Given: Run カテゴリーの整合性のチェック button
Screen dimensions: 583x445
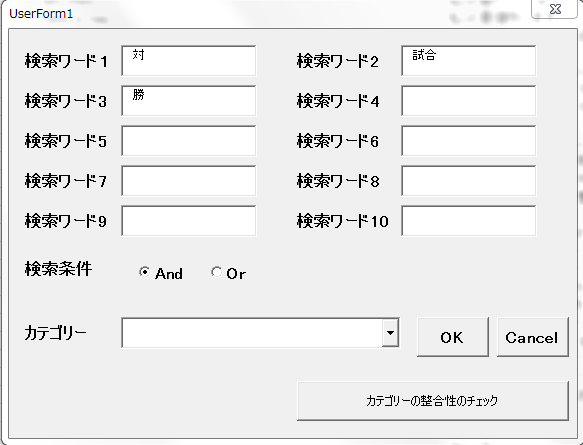Looking at the screenshot, I should [433, 401].
